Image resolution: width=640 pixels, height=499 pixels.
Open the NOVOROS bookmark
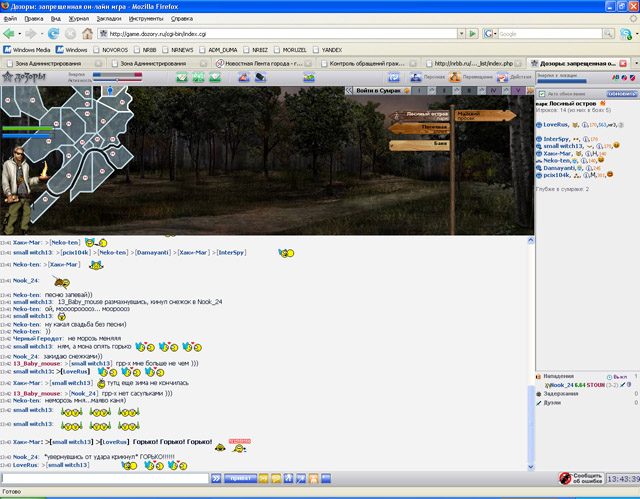110,50
